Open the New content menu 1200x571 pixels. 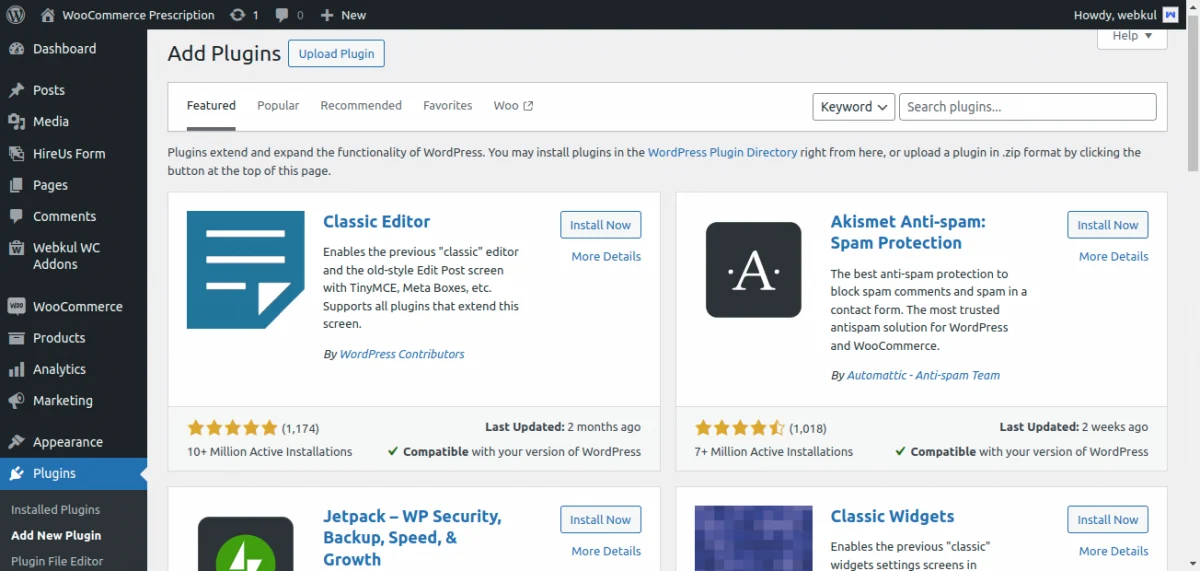343,15
